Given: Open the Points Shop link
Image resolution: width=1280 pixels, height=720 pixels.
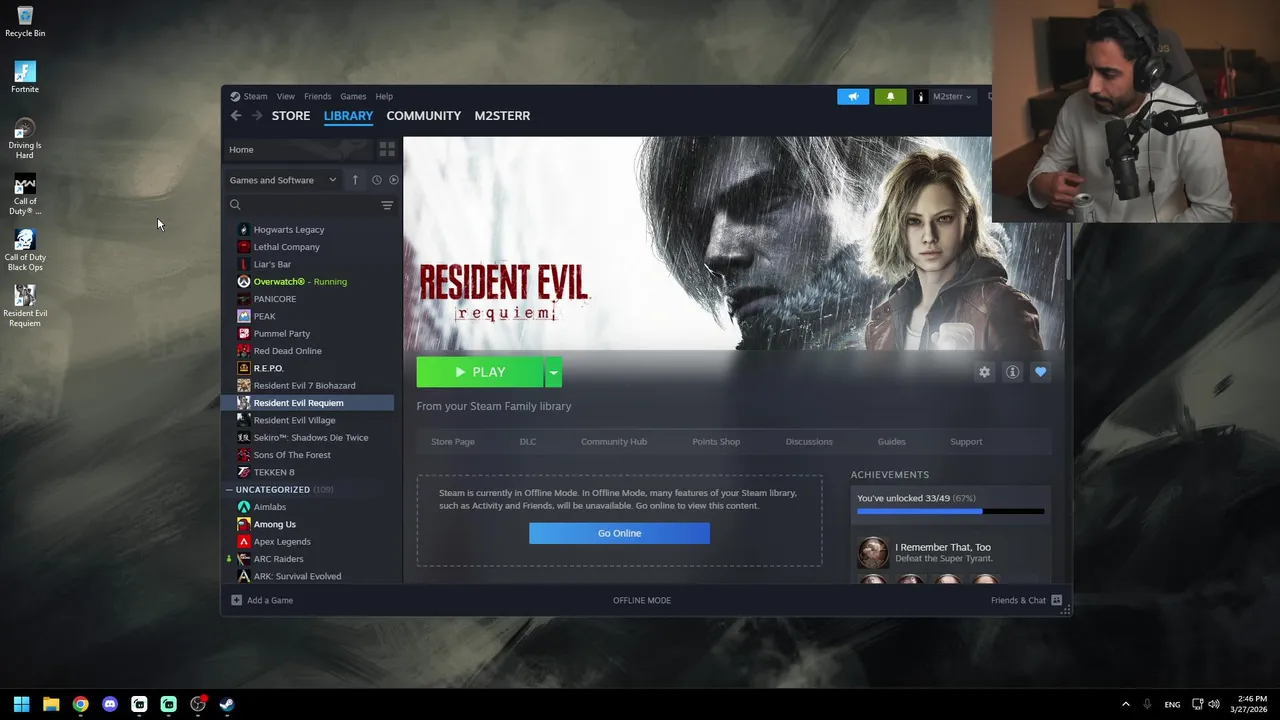Looking at the screenshot, I should pyautogui.click(x=716, y=442).
